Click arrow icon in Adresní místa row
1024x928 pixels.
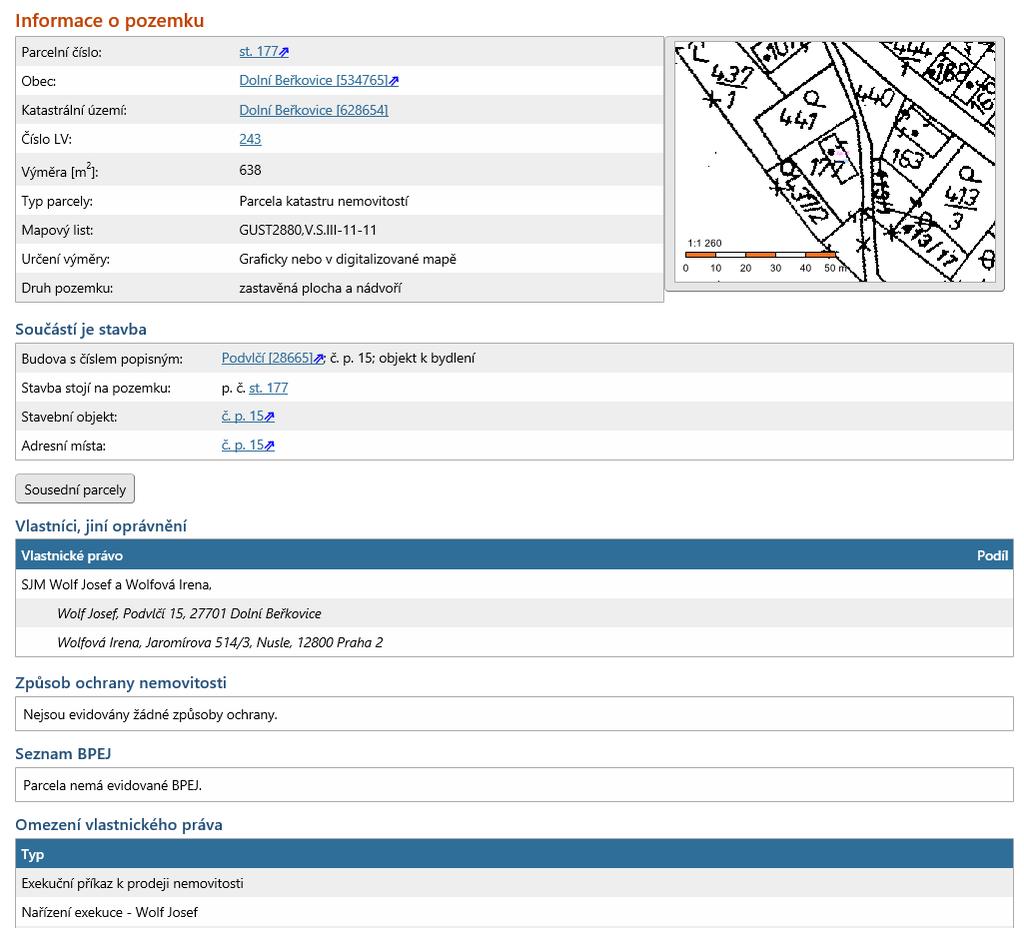point(269,445)
